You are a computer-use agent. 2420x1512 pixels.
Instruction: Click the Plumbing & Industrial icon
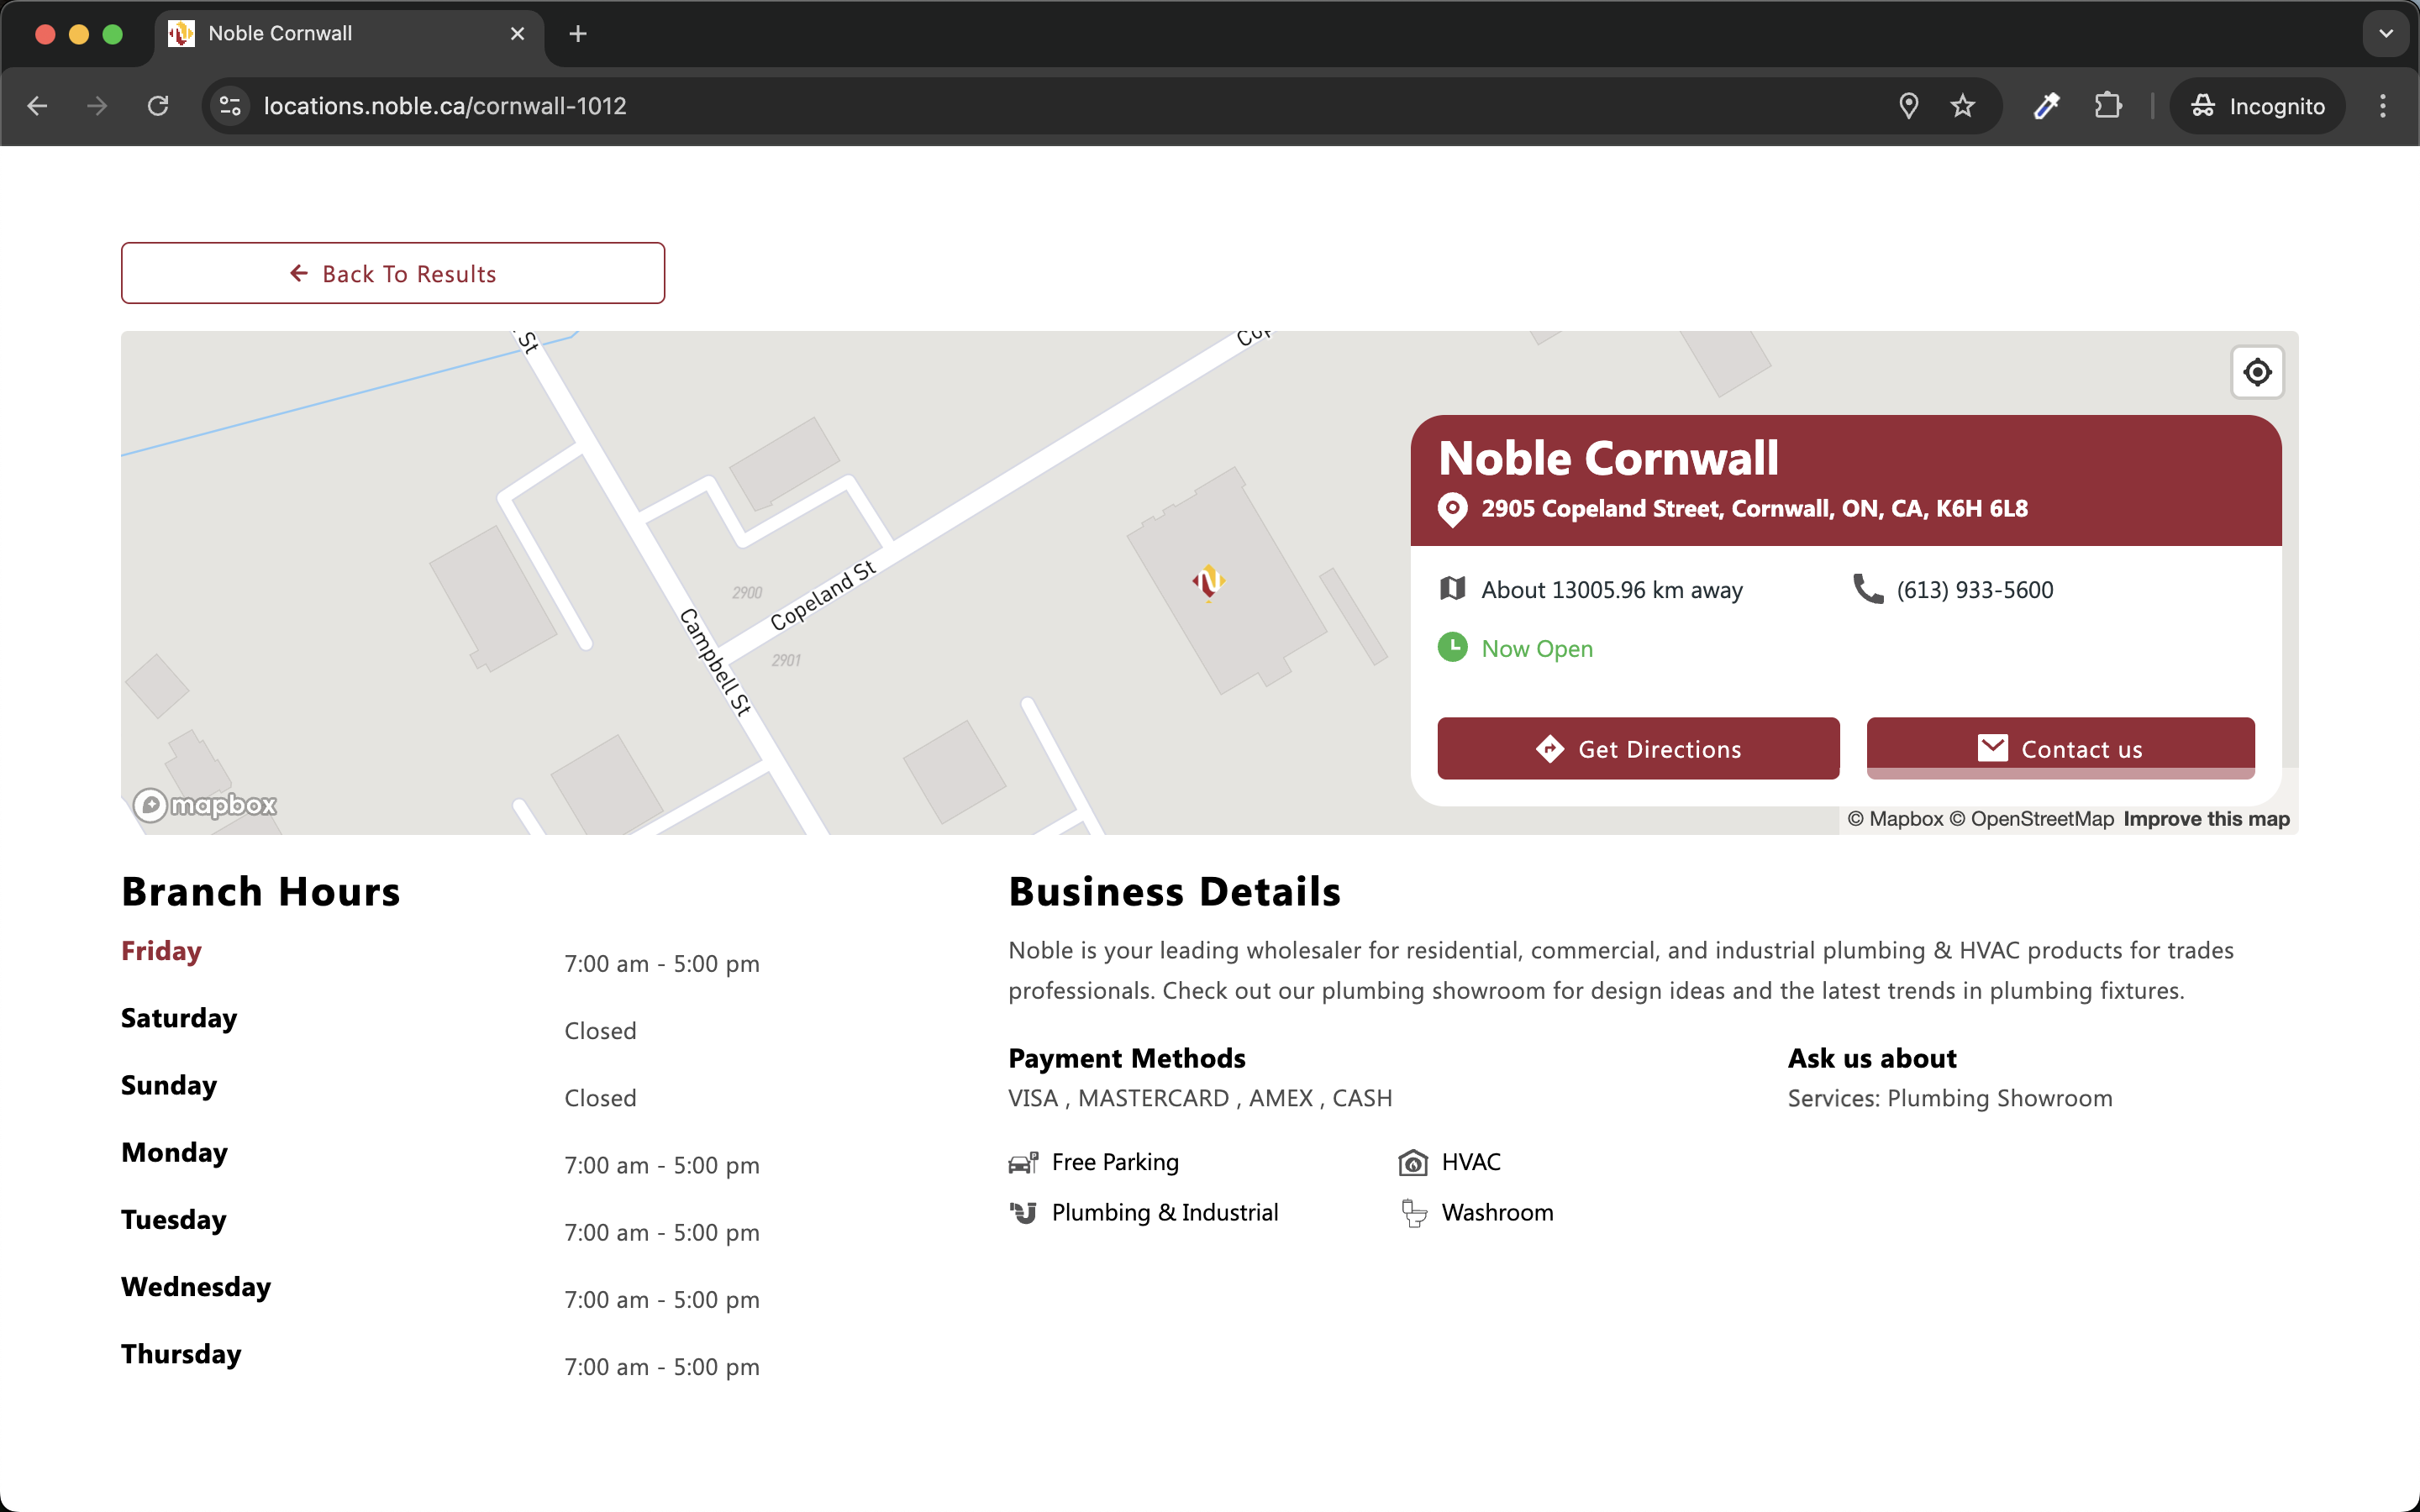(1023, 1213)
